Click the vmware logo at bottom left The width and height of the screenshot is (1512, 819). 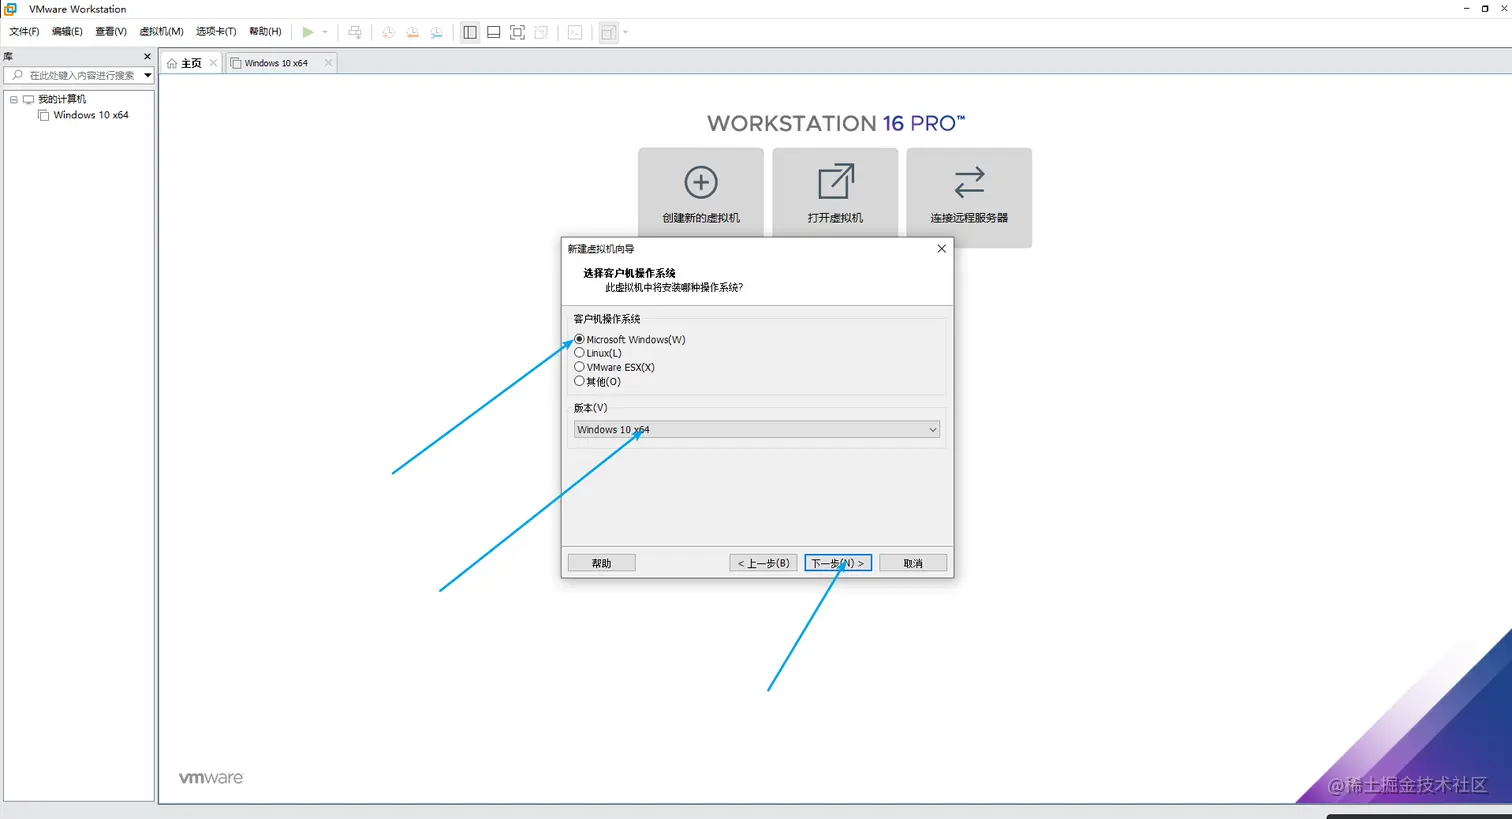[x=211, y=778]
